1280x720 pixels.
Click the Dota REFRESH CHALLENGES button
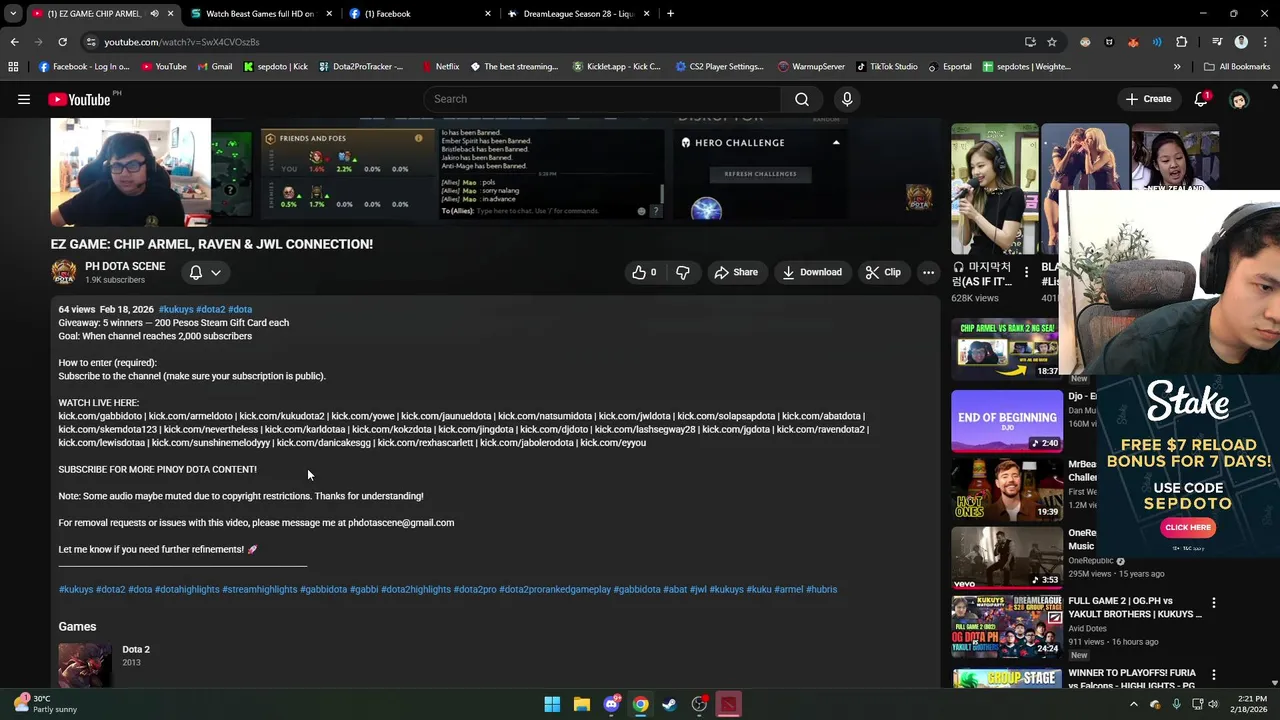point(761,174)
